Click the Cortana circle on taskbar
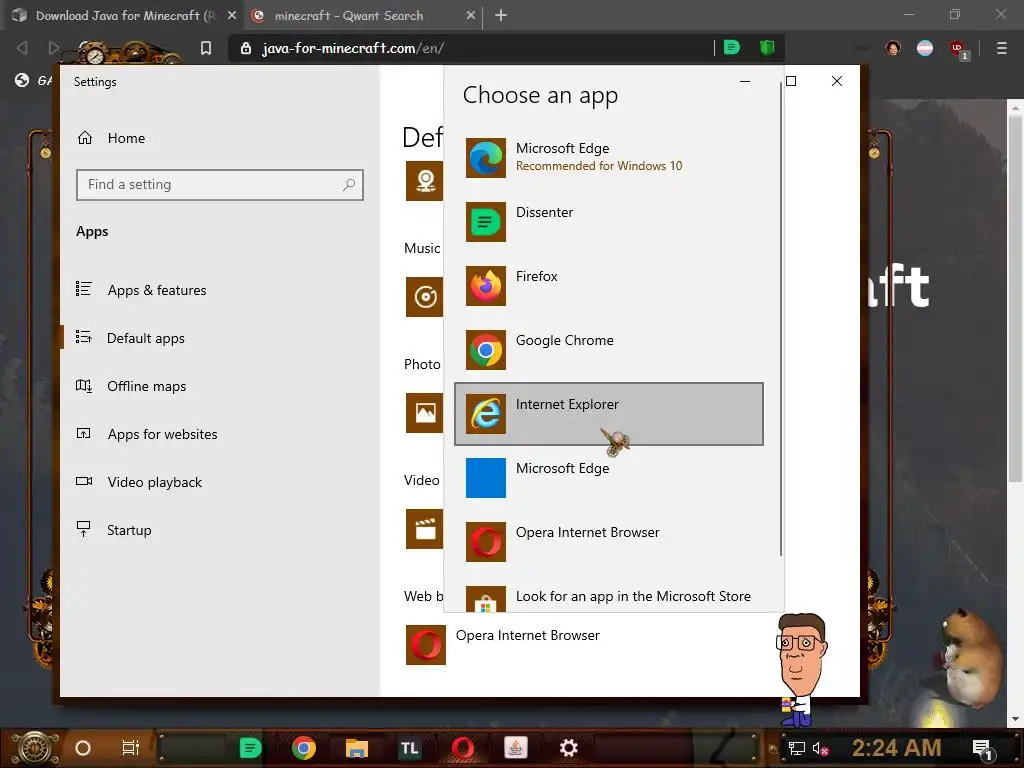 83,748
